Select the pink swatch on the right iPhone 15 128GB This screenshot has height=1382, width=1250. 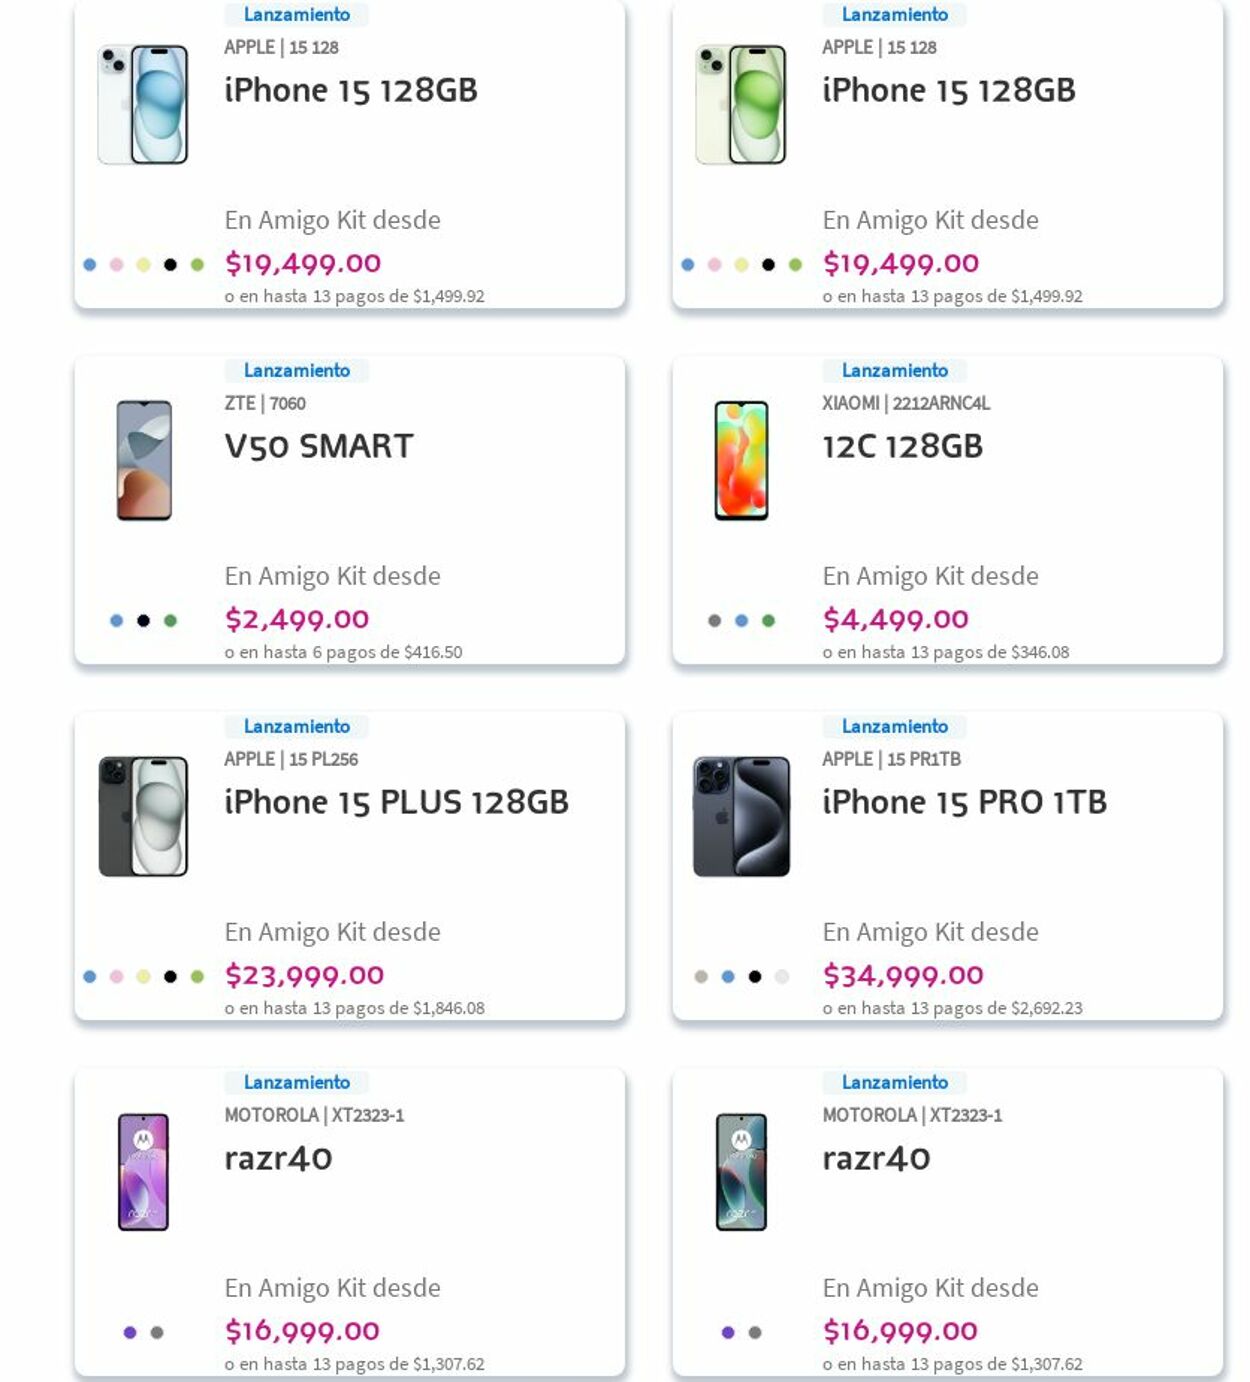(716, 263)
